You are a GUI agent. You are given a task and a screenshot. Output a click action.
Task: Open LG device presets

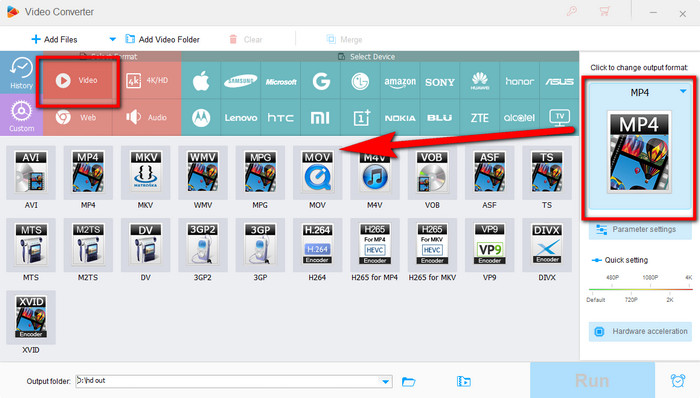(360, 81)
